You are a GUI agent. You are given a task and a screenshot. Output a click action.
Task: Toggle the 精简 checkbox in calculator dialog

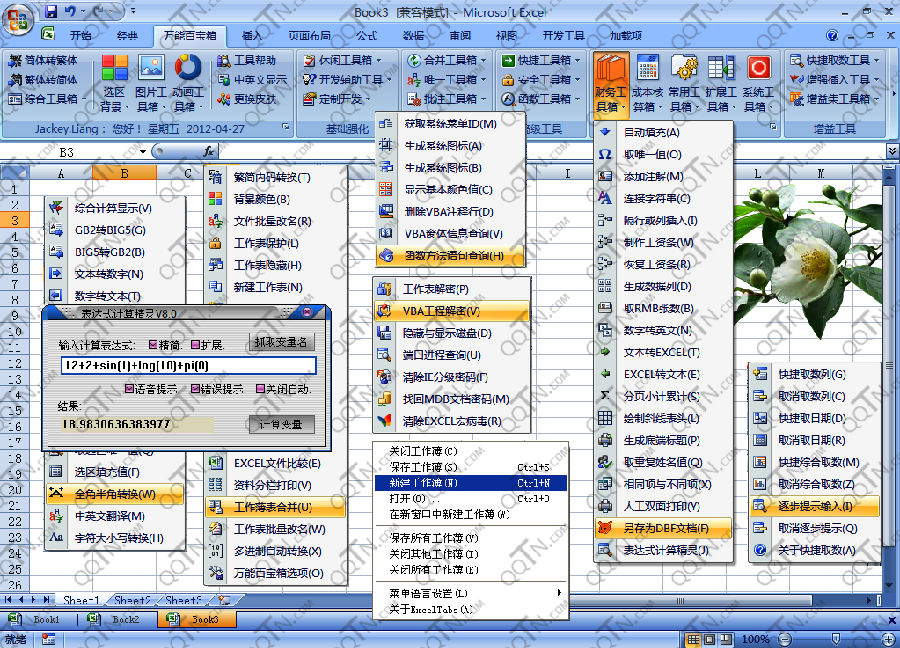pos(153,345)
